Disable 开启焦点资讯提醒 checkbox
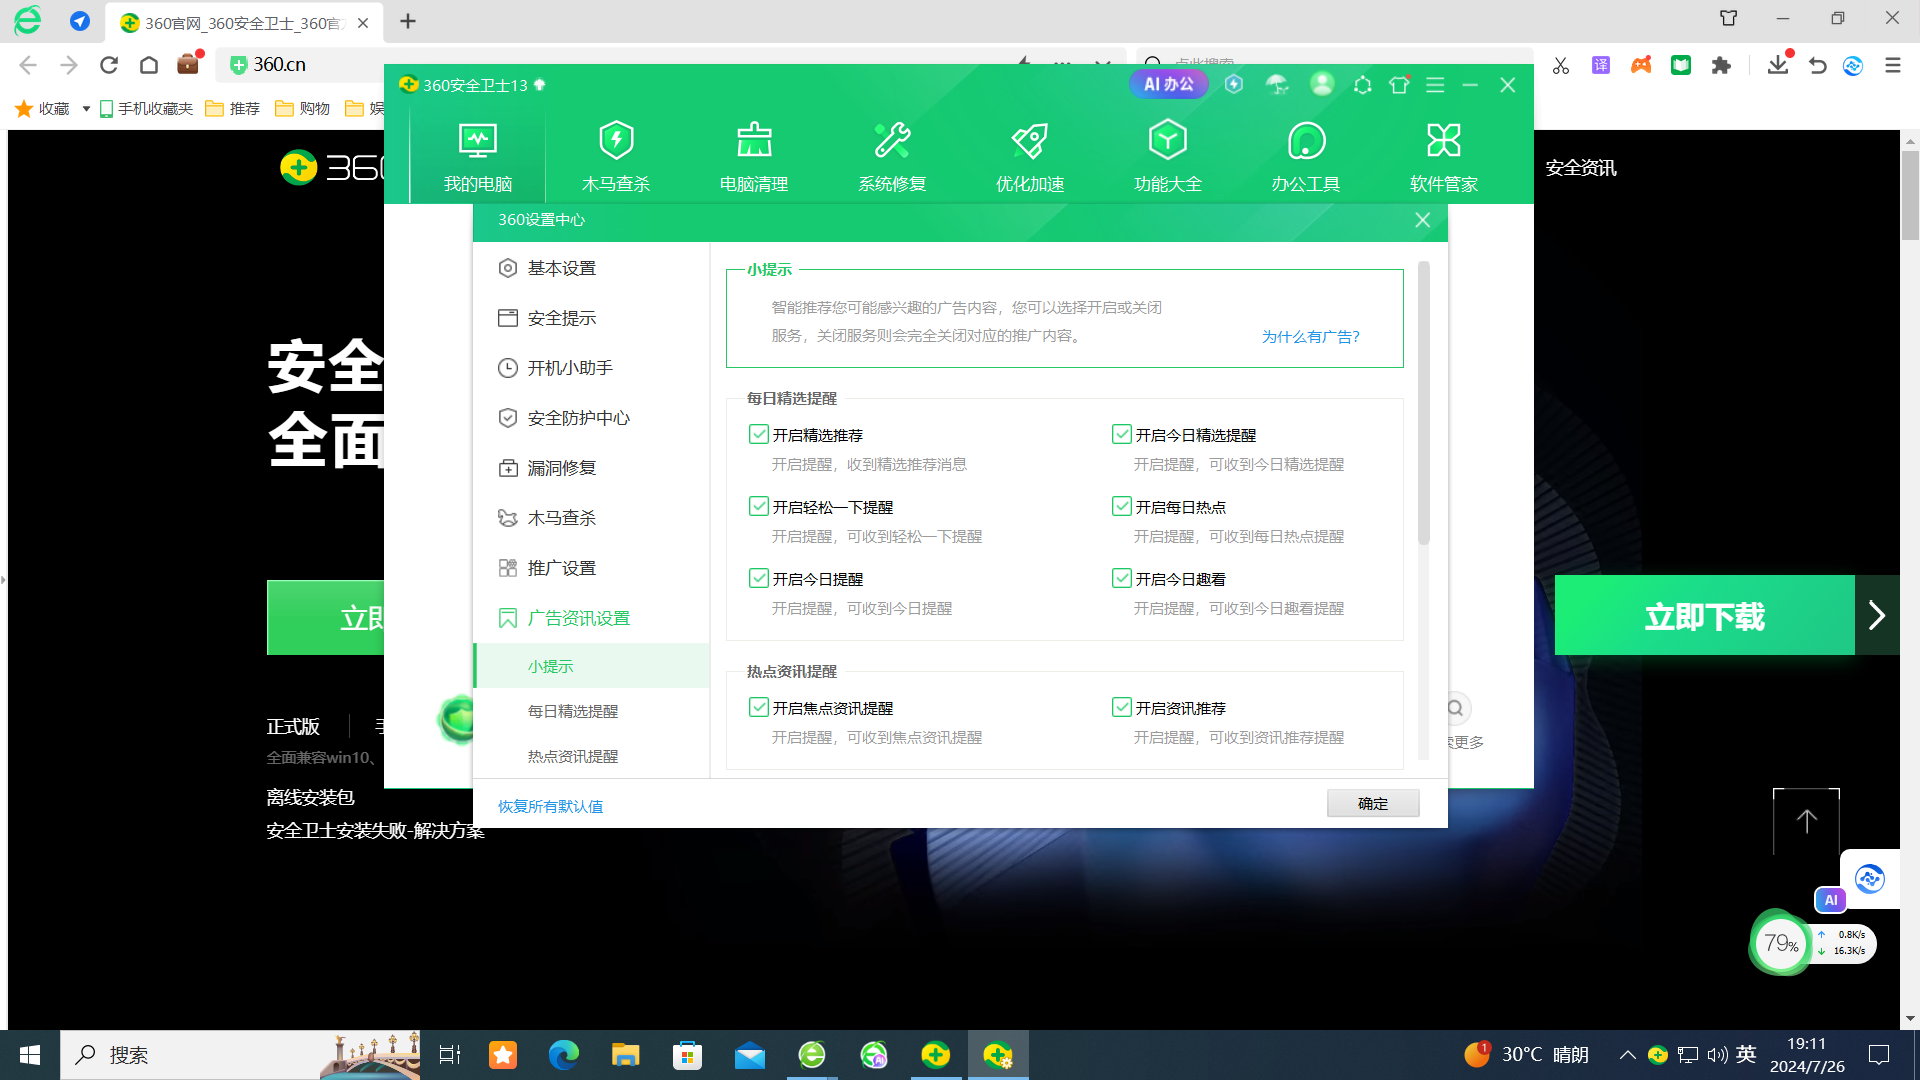 click(x=759, y=707)
